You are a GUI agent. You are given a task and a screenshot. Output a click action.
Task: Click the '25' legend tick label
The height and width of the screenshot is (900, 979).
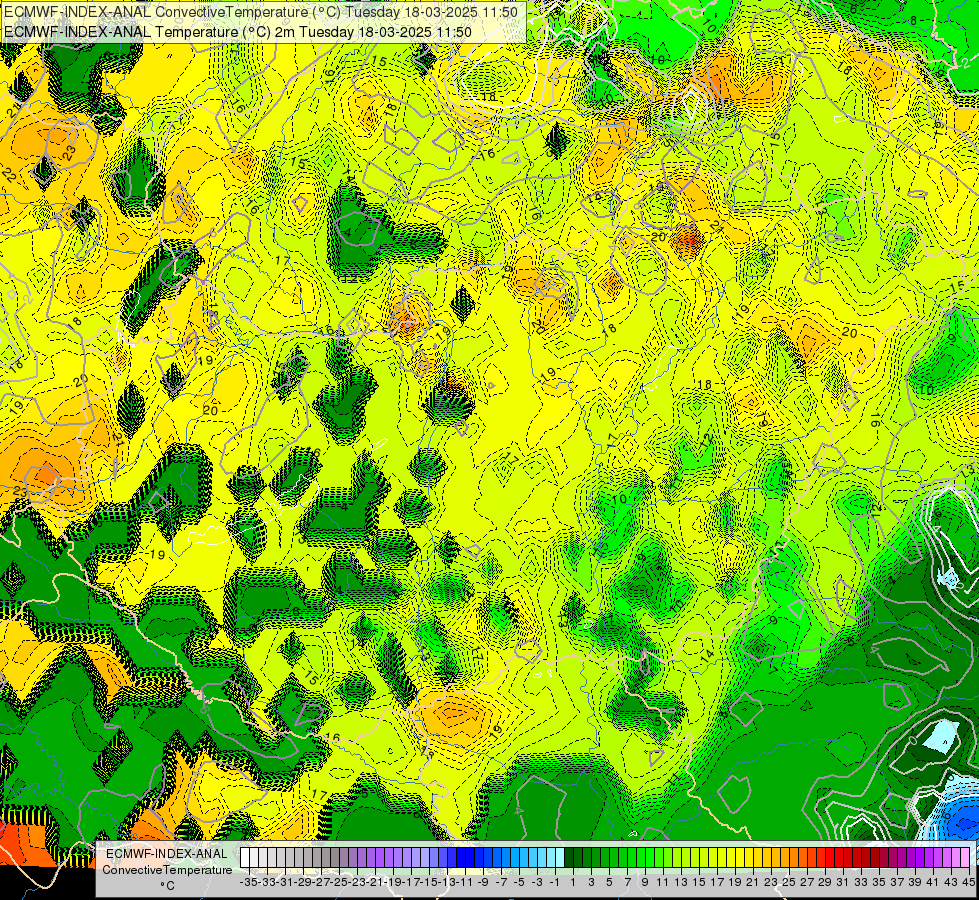pos(789,882)
